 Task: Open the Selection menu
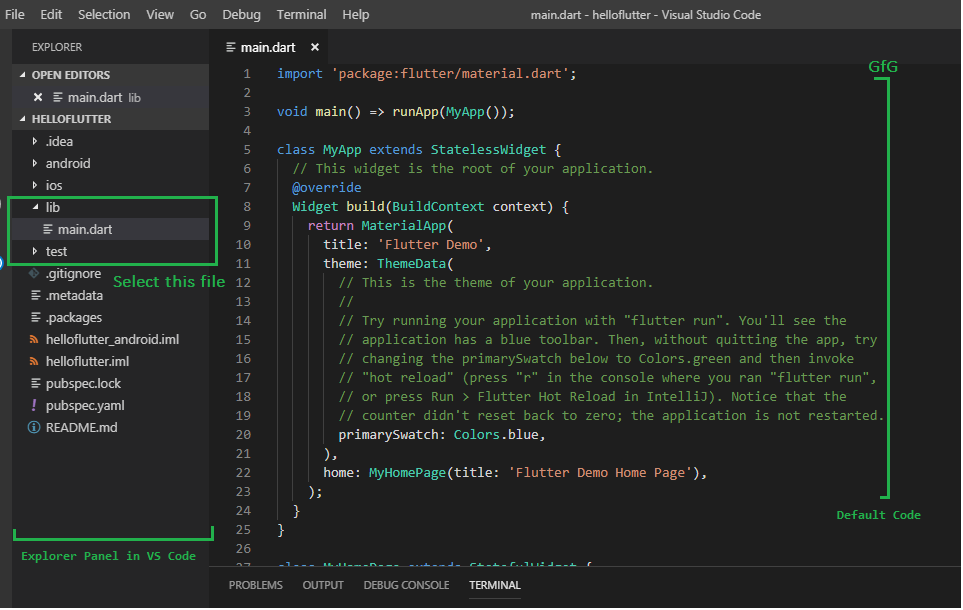pyautogui.click(x=104, y=14)
